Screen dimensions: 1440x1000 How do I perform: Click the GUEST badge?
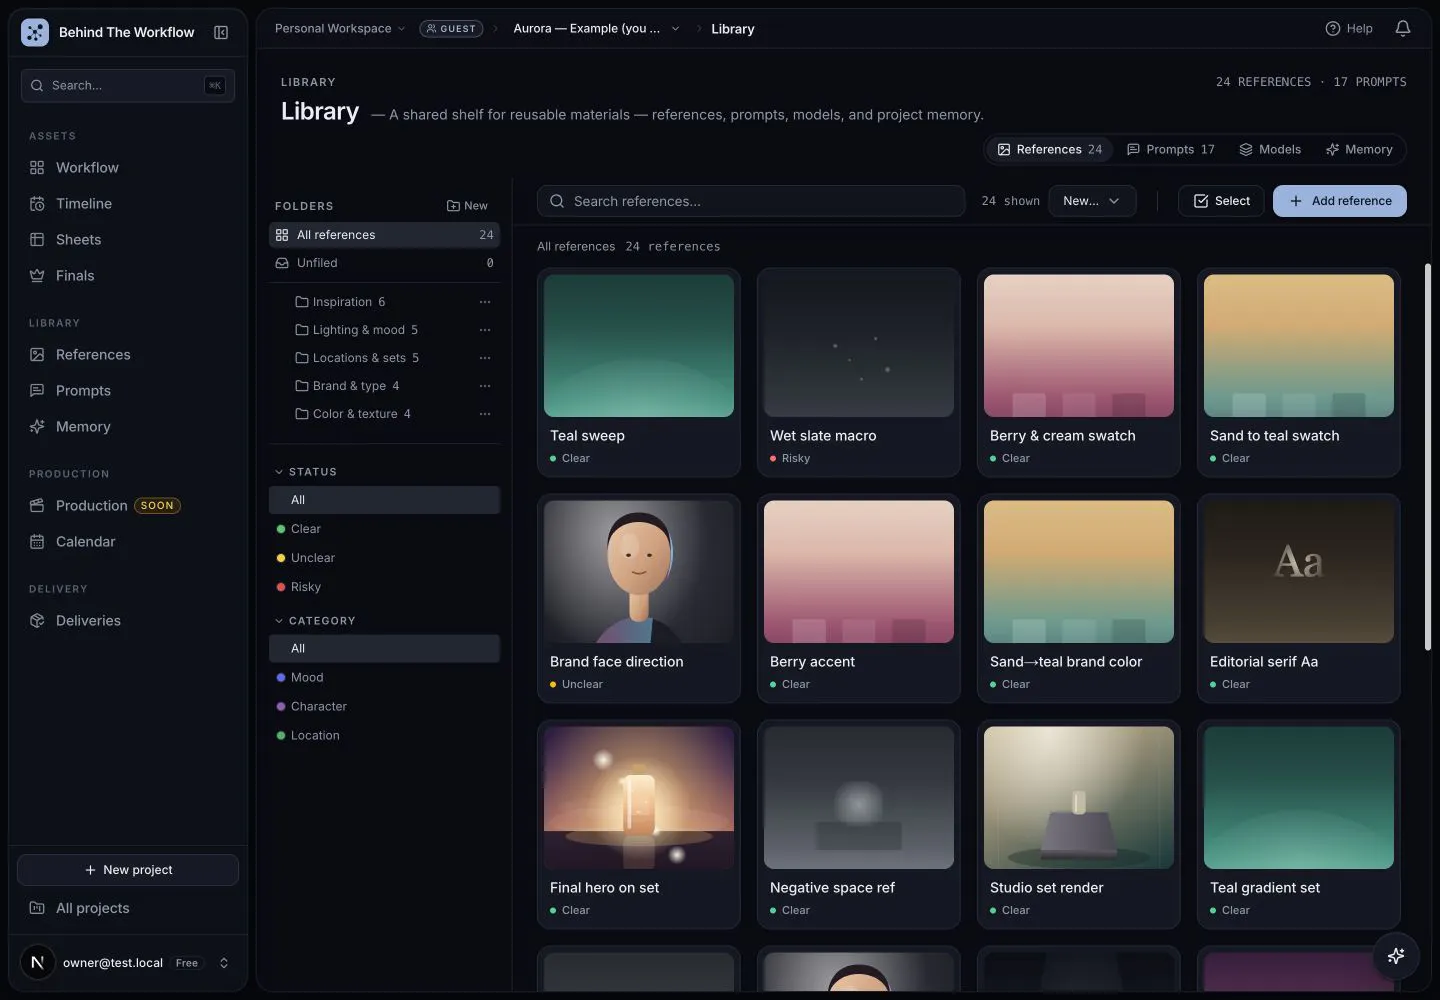tap(451, 29)
